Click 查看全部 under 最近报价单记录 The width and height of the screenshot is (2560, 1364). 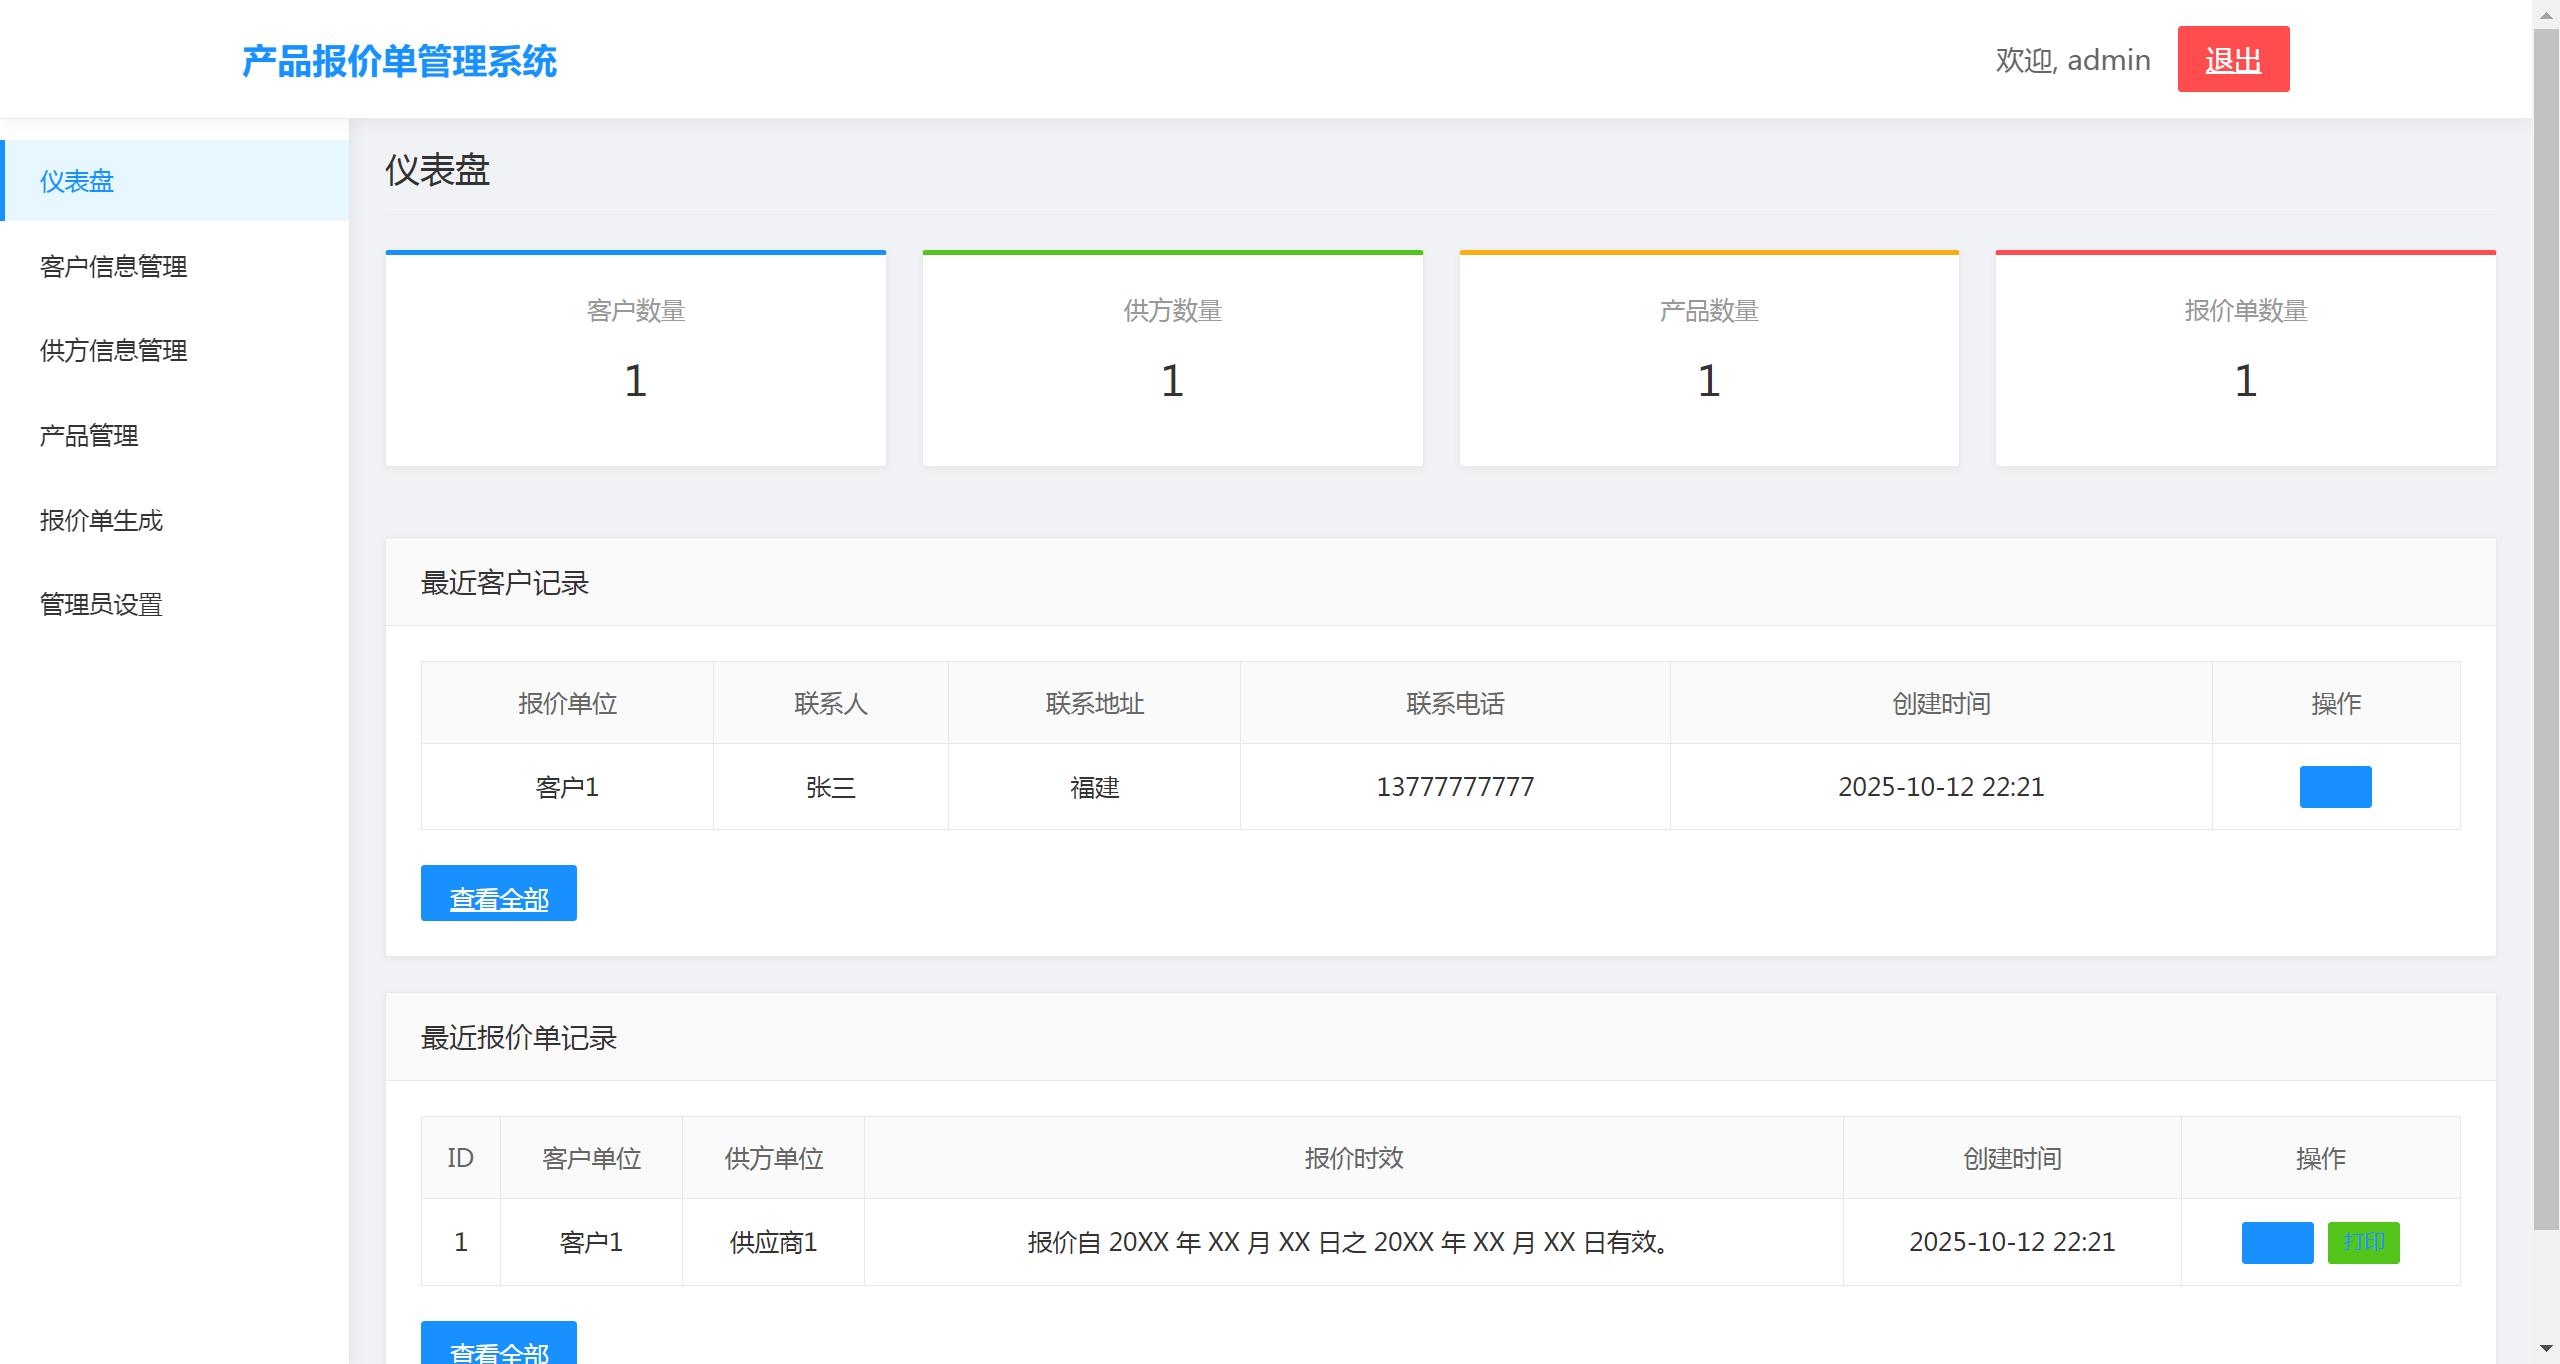pyautogui.click(x=498, y=1345)
